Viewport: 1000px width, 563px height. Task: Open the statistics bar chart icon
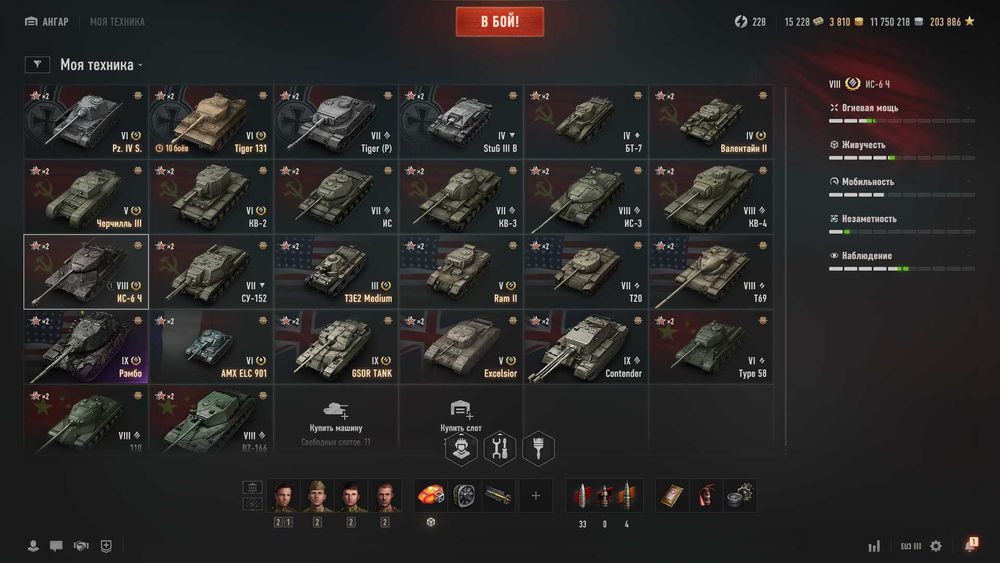(x=874, y=546)
